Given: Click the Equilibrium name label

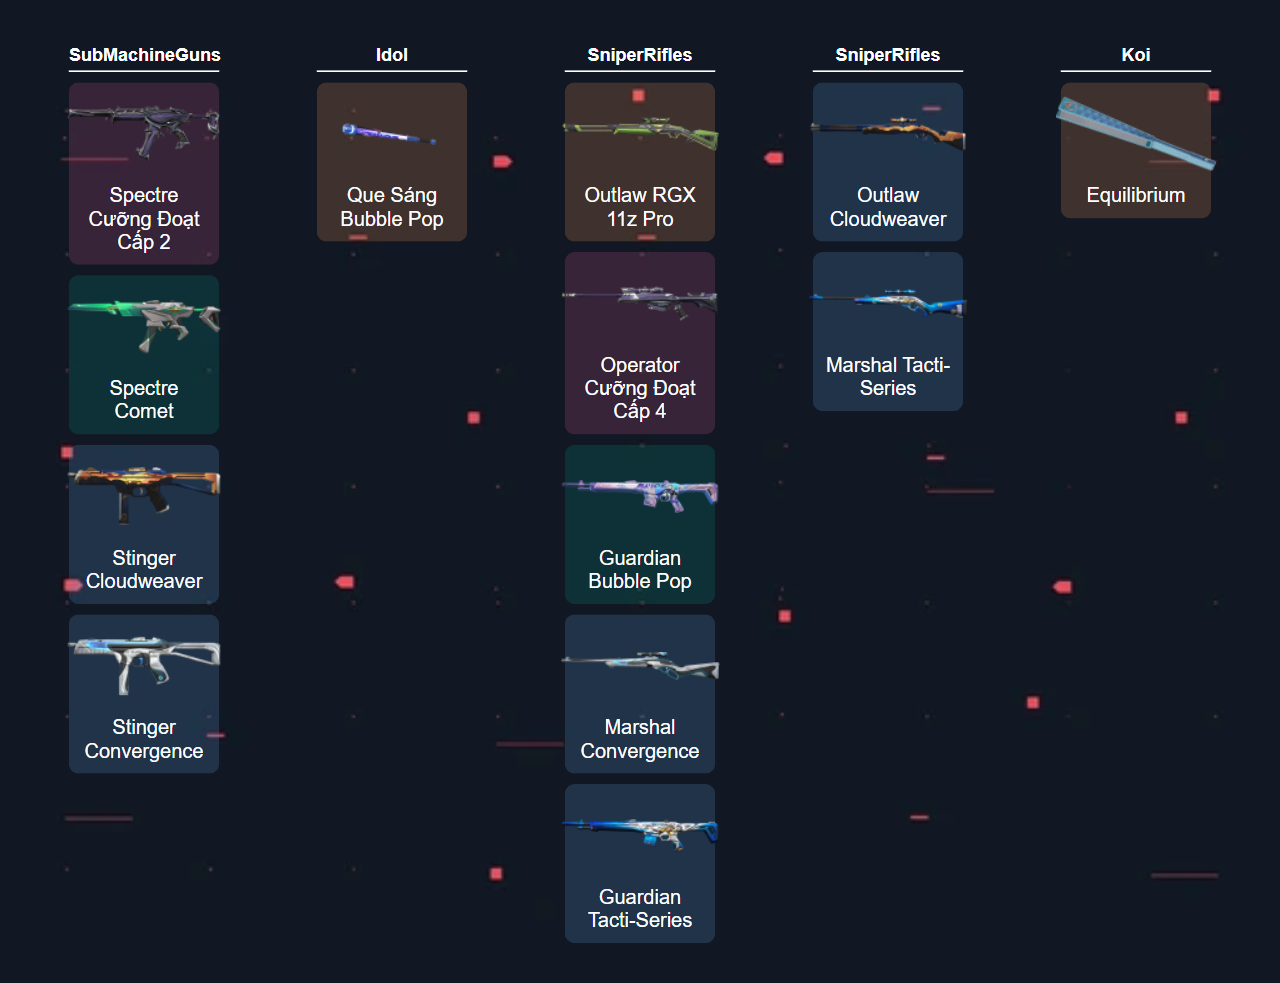Looking at the screenshot, I should click(x=1136, y=195).
